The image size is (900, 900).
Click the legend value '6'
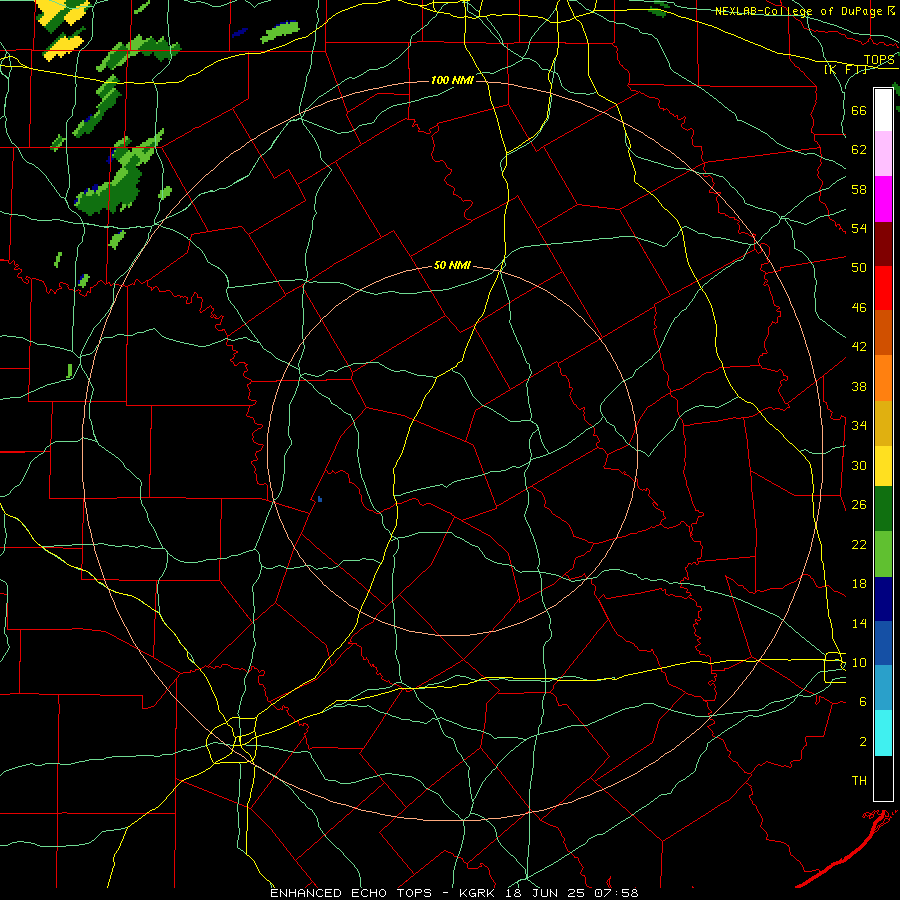(863, 702)
